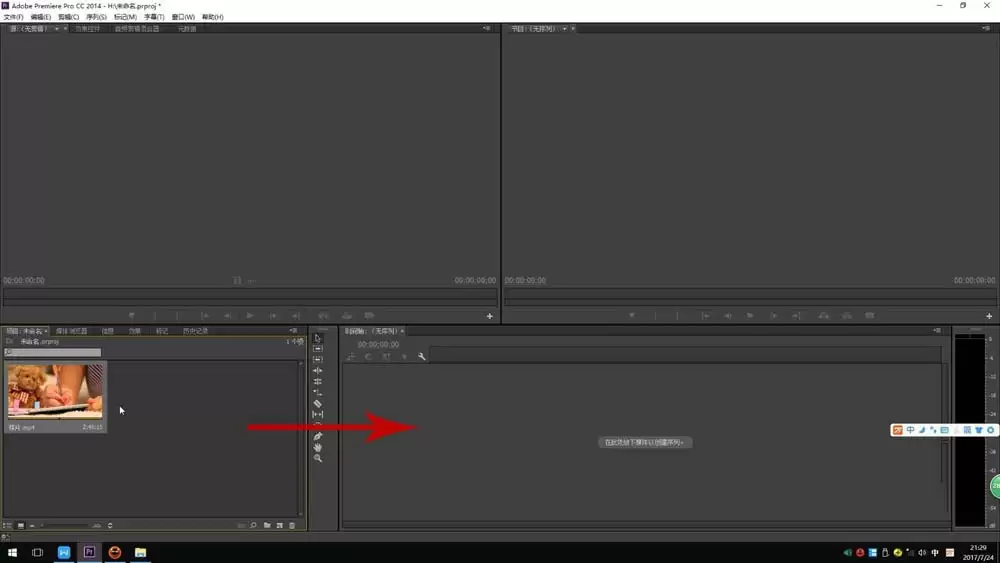Open the 文件(F) menu

13,17
